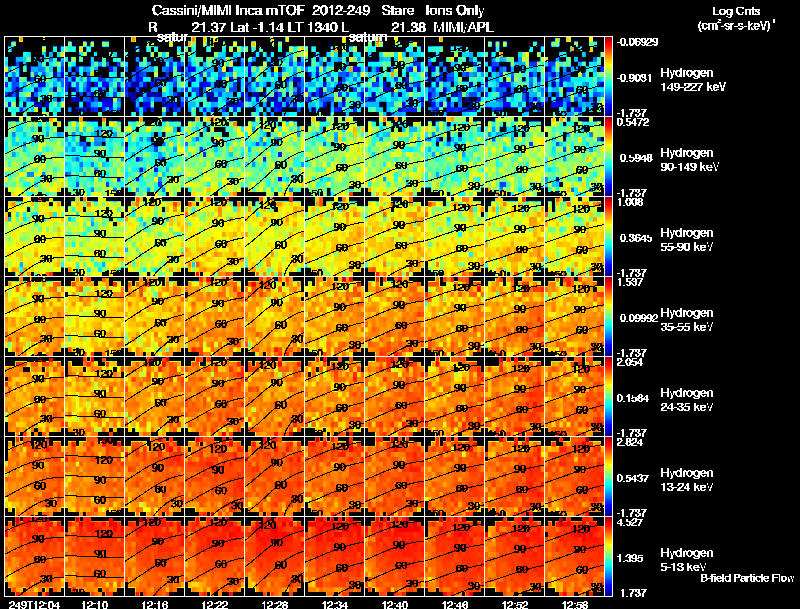The width and height of the screenshot is (800, 609).
Task: Click the colorbar beside Hydrogen 13-24 keV
Action: click(608, 476)
